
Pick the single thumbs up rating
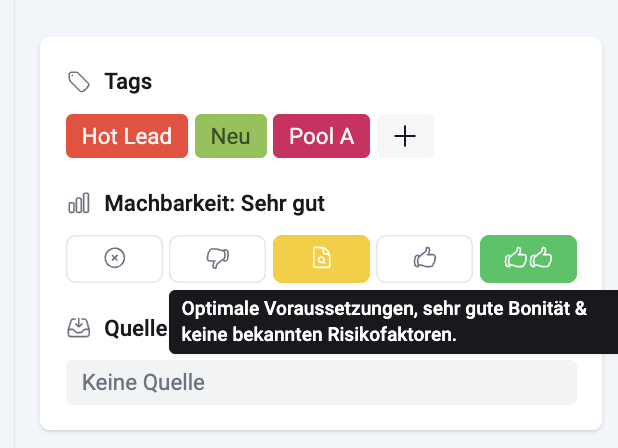click(424, 259)
